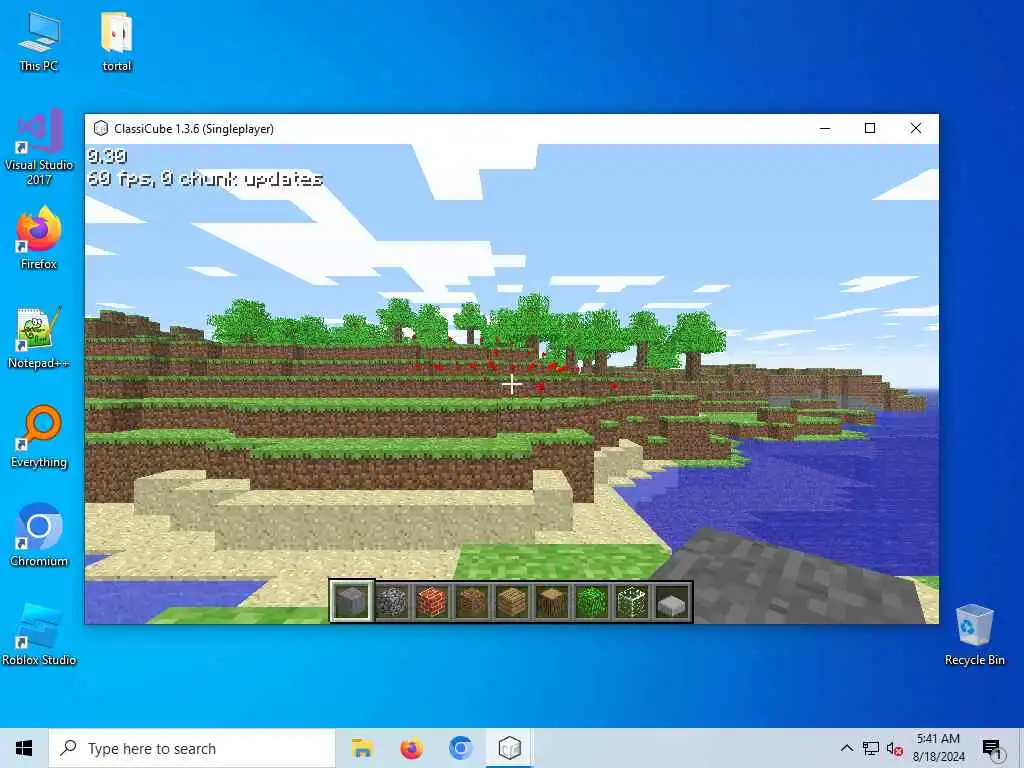This screenshot has width=1024, height=768.
Task: Open the Recycle Bin
Action: pyautogui.click(x=974, y=634)
